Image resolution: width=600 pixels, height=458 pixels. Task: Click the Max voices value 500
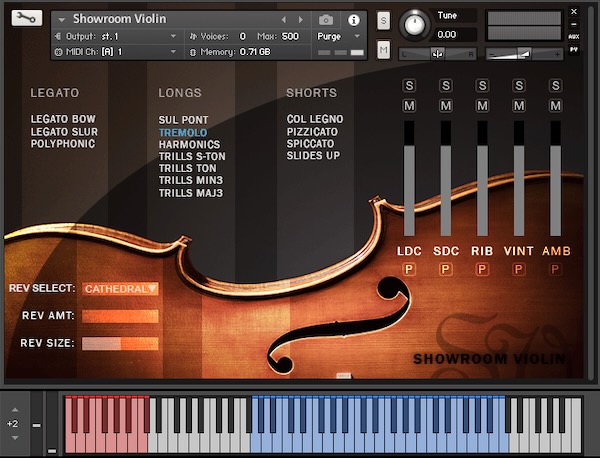coord(290,36)
